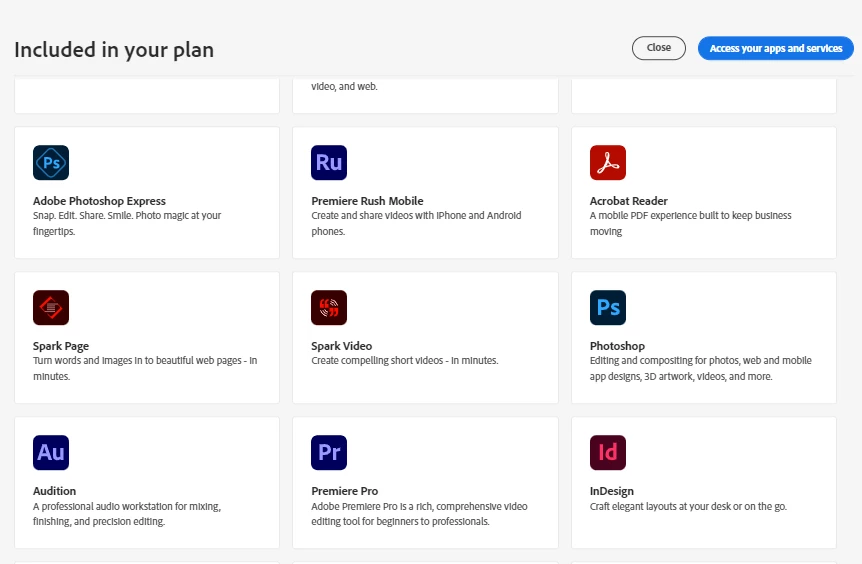Select the Photoshop card title
The image size is (862, 564).
pos(617,346)
